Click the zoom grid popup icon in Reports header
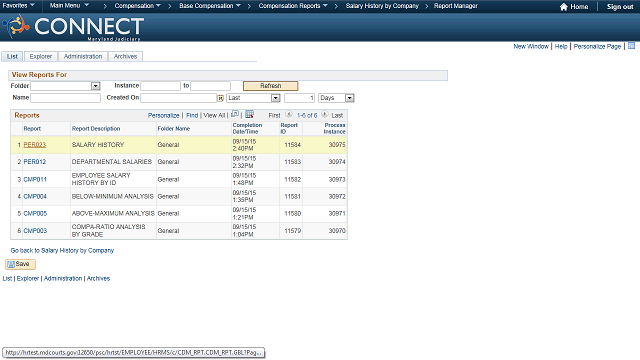This screenshot has height=360, width=640. point(235,114)
